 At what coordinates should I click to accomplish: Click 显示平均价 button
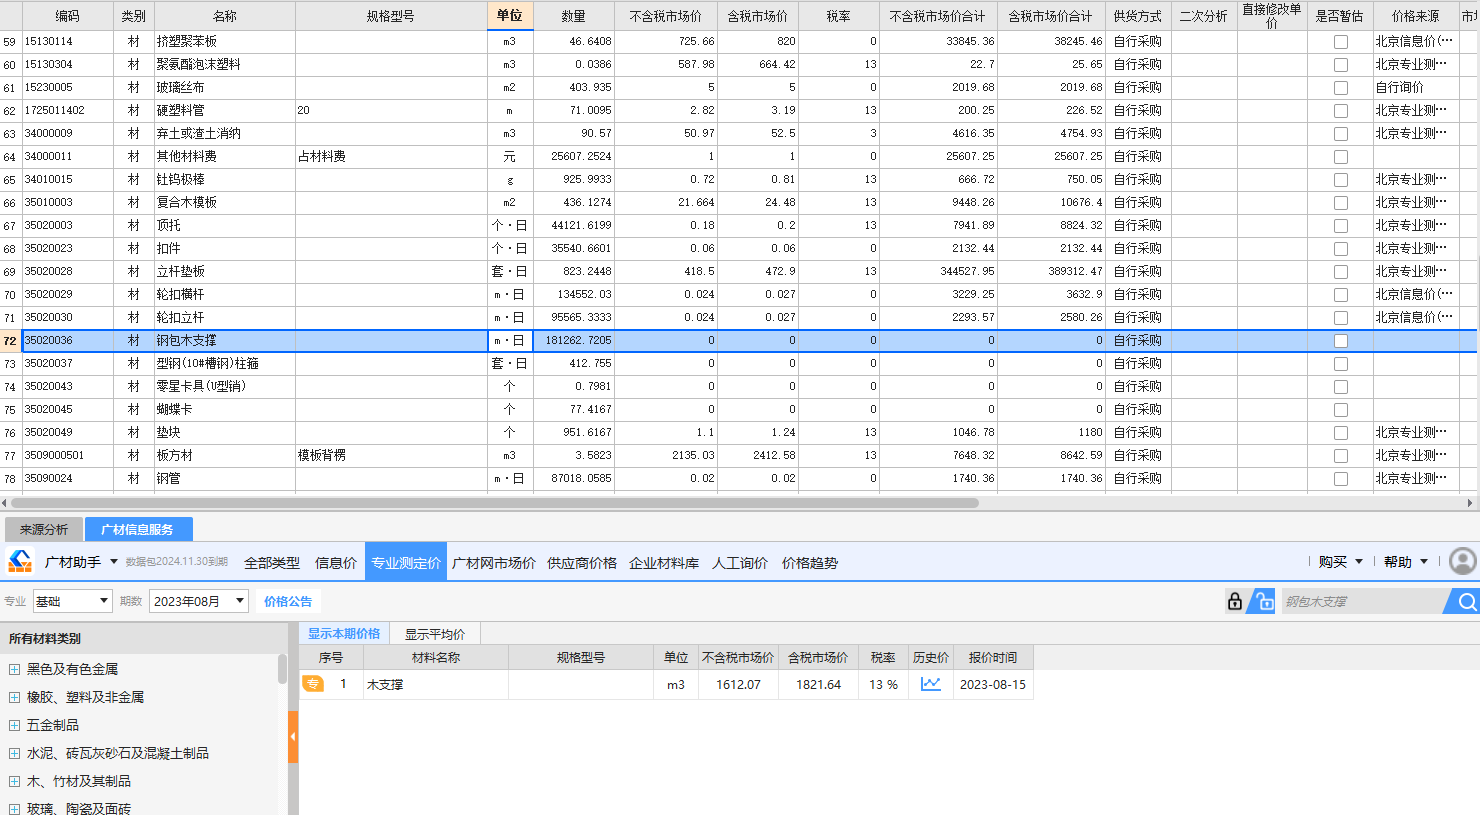[x=435, y=634]
